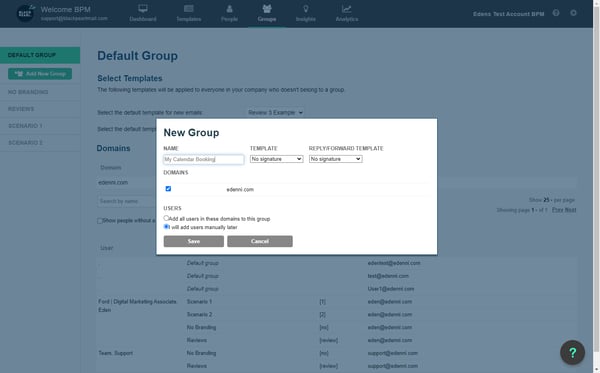Open the Template dropdown in New Group
Viewport: 600px width, 373px height.
pyautogui.click(x=276, y=159)
